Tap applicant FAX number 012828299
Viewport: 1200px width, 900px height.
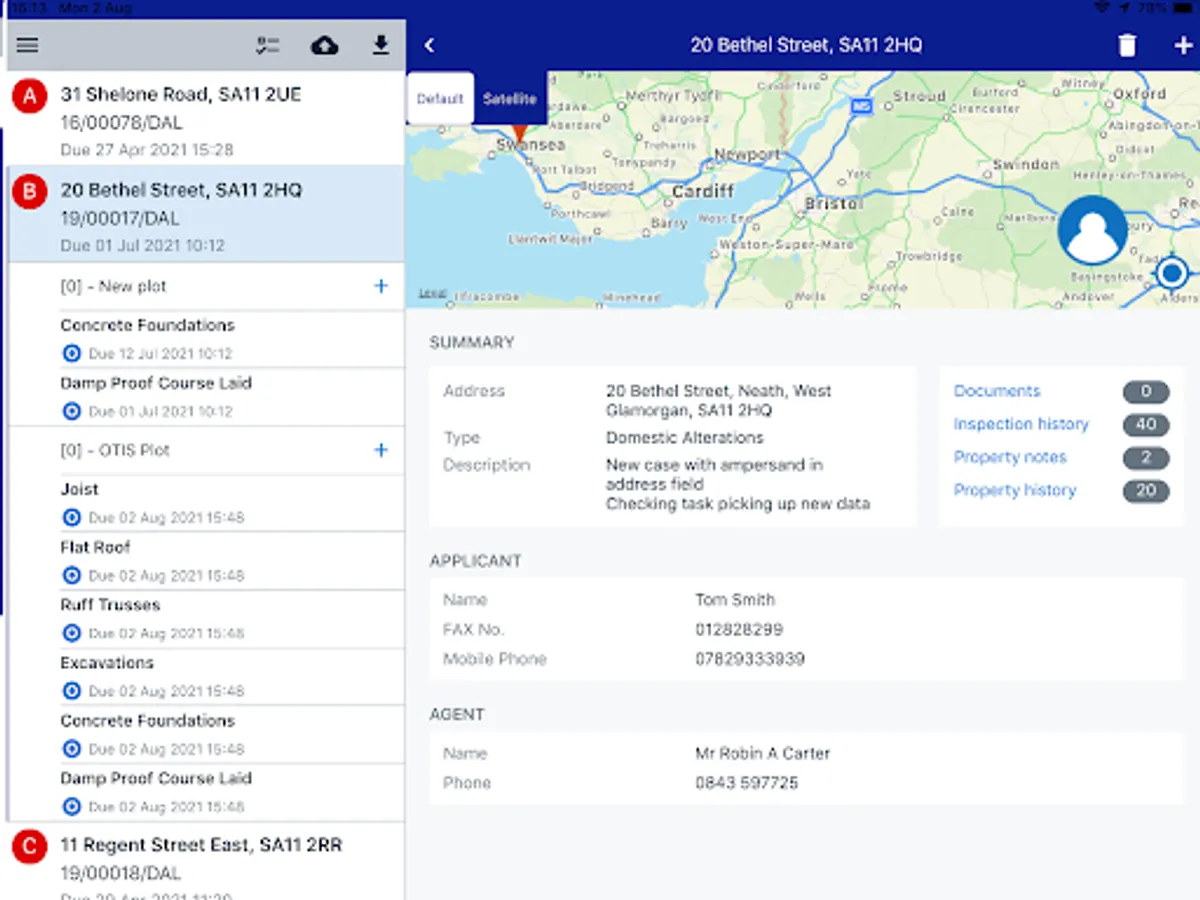coord(739,630)
